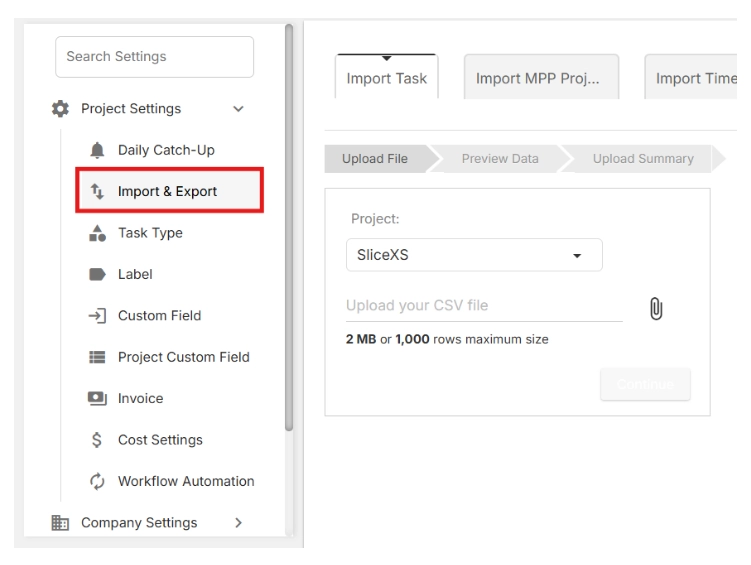
Task: Click the Project Settings gear icon
Action: 59,109
